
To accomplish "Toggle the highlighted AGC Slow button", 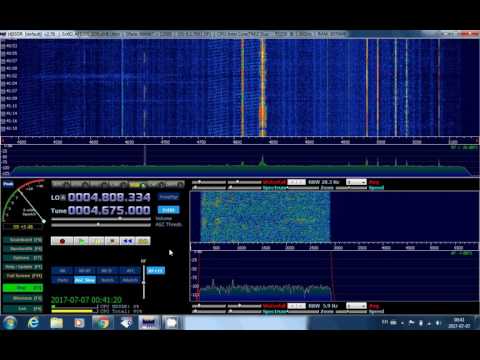I will [85, 280].
